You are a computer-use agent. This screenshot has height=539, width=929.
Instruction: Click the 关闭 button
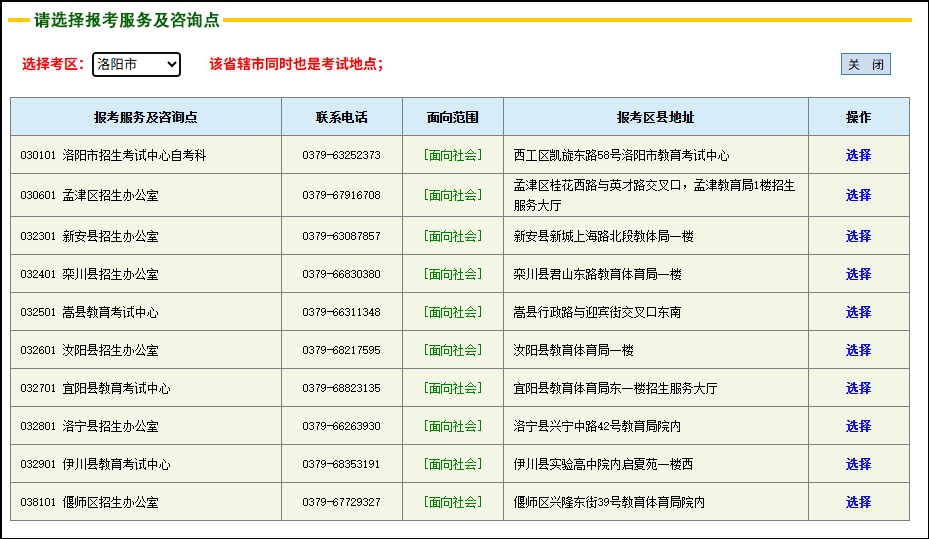pyautogui.click(x=865, y=65)
